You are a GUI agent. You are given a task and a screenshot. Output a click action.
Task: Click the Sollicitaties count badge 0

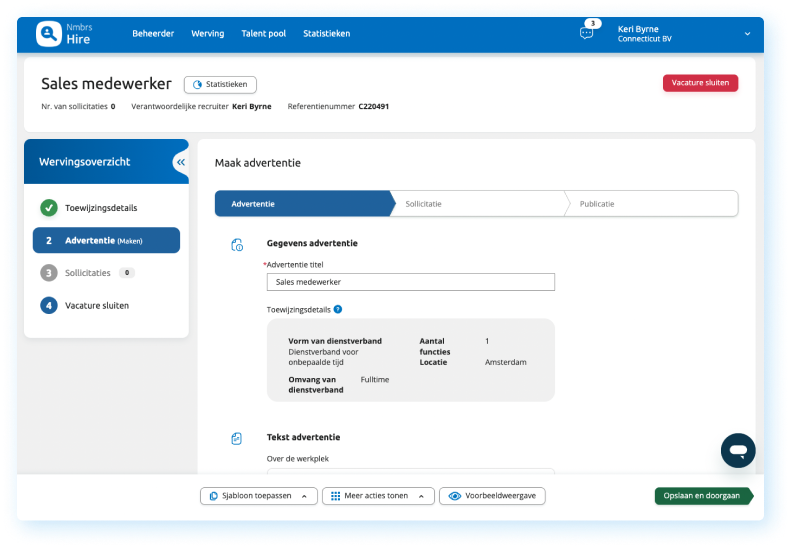coord(127,273)
